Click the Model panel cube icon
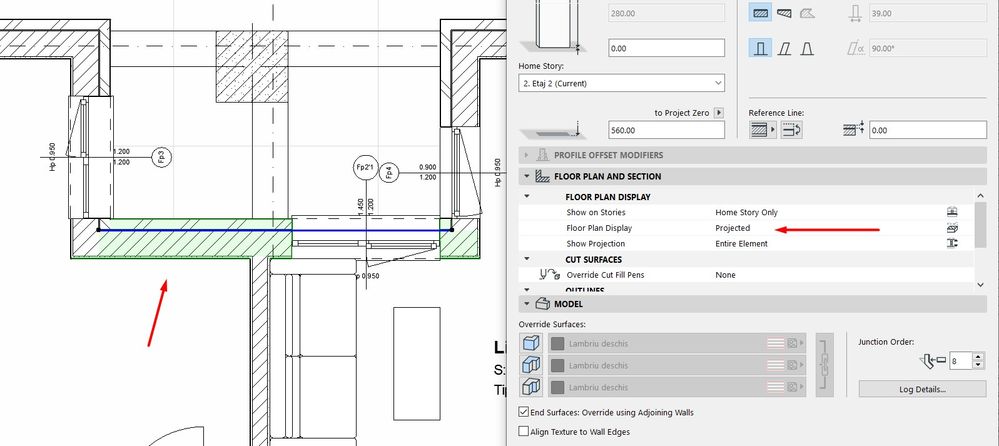This screenshot has width=999, height=446. [x=542, y=304]
